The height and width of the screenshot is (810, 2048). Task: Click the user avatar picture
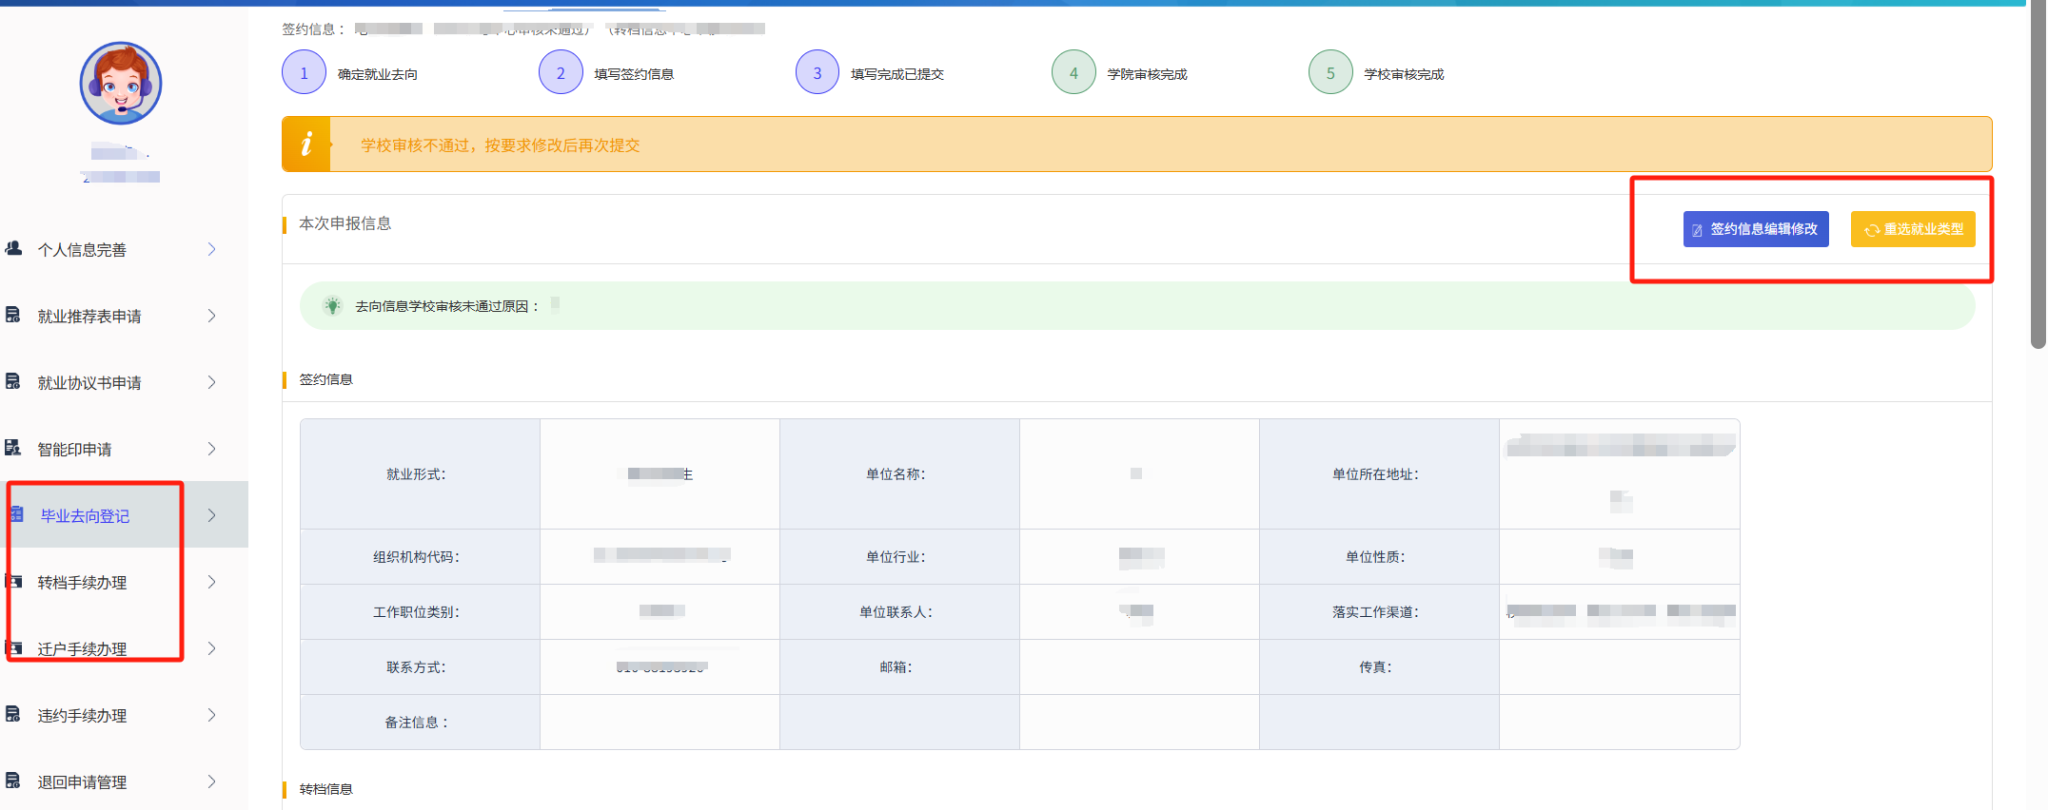click(x=120, y=83)
